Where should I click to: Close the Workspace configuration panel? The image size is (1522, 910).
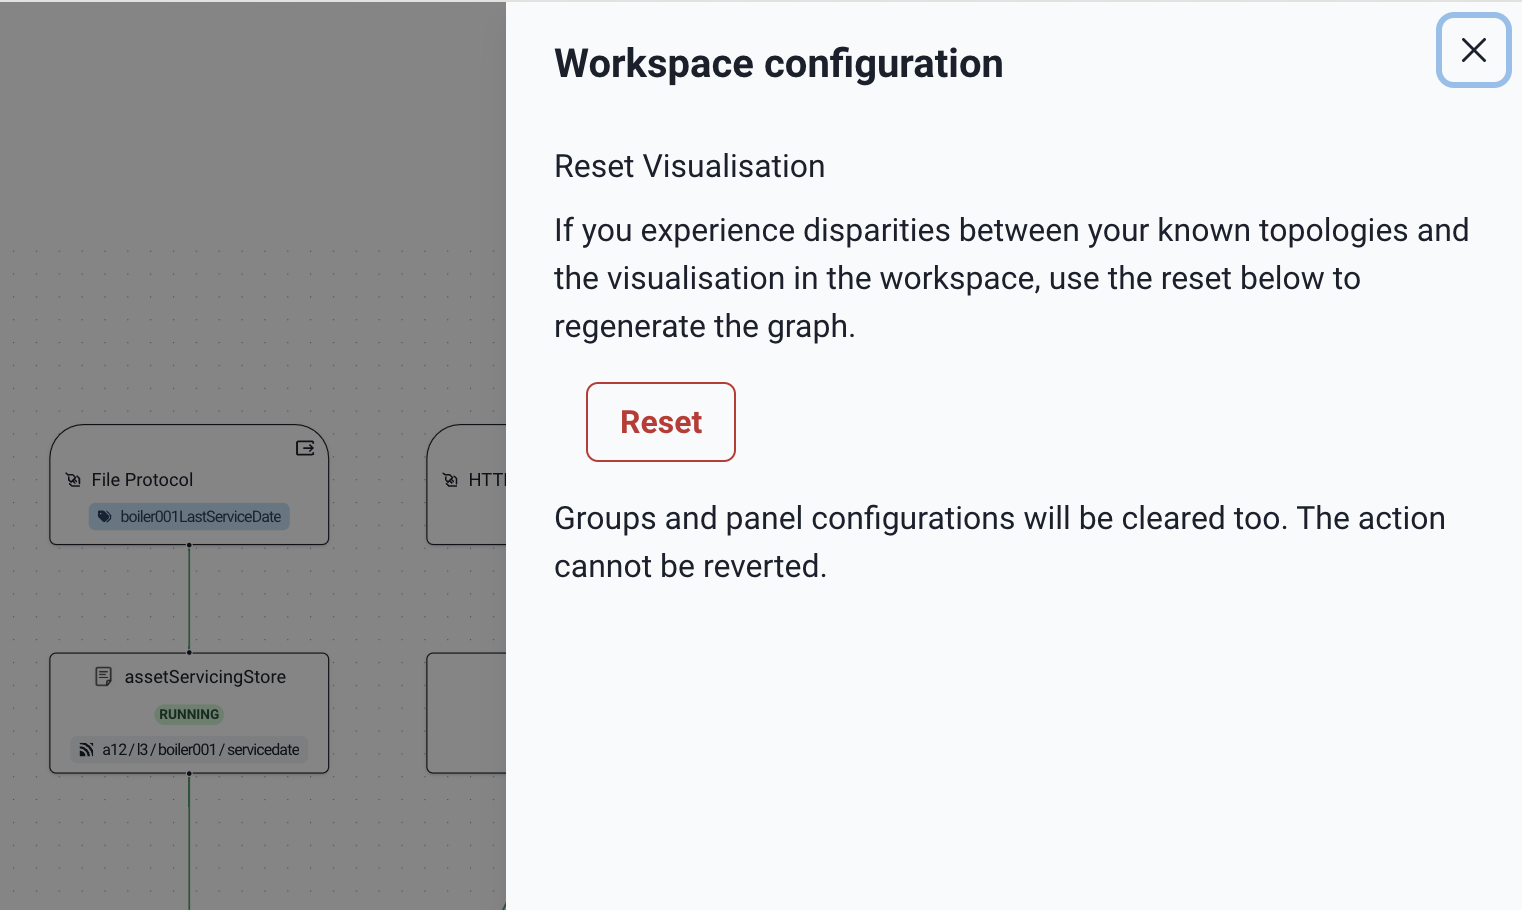(1473, 50)
